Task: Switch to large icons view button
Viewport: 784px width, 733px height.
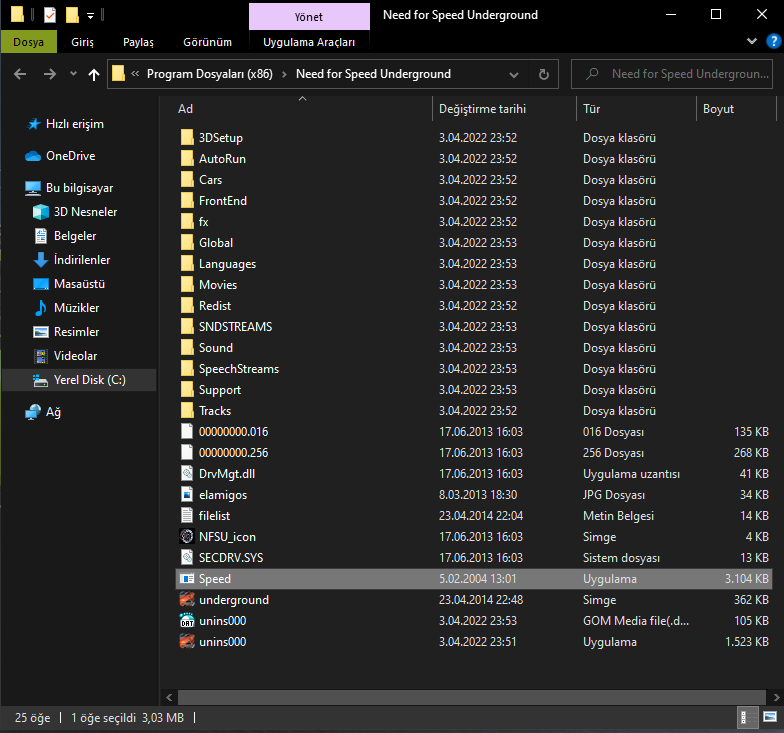Action: coord(770,718)
